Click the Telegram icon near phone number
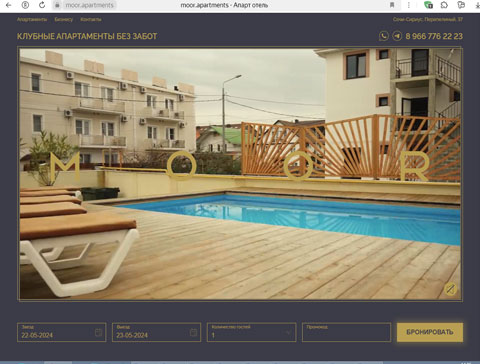The image size is (480, 364). coord(397,36)
